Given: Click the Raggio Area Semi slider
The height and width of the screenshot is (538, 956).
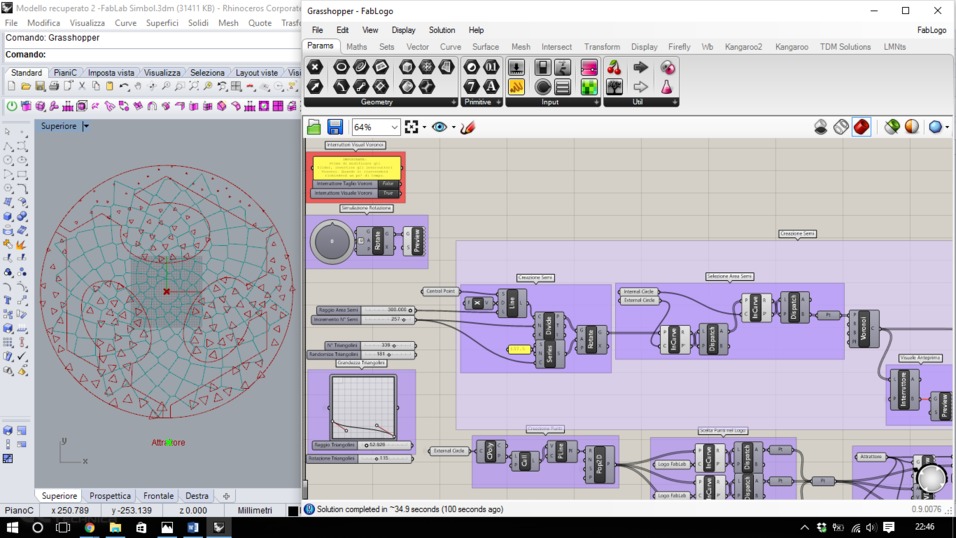Looking at the screenshot, I should coord(366,310).
